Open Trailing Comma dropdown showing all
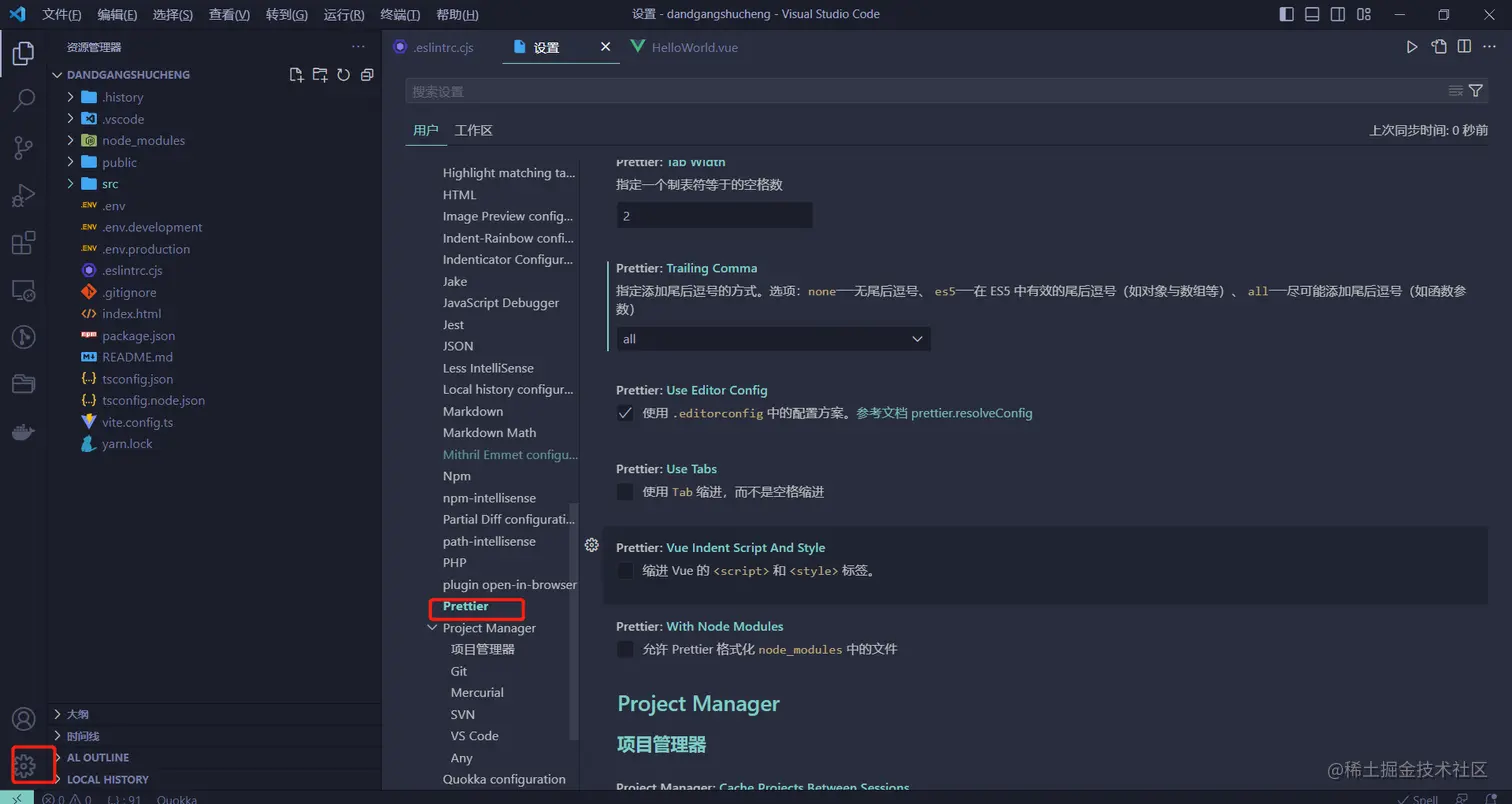Viewport: 1512px width, 804px height. 773,339
